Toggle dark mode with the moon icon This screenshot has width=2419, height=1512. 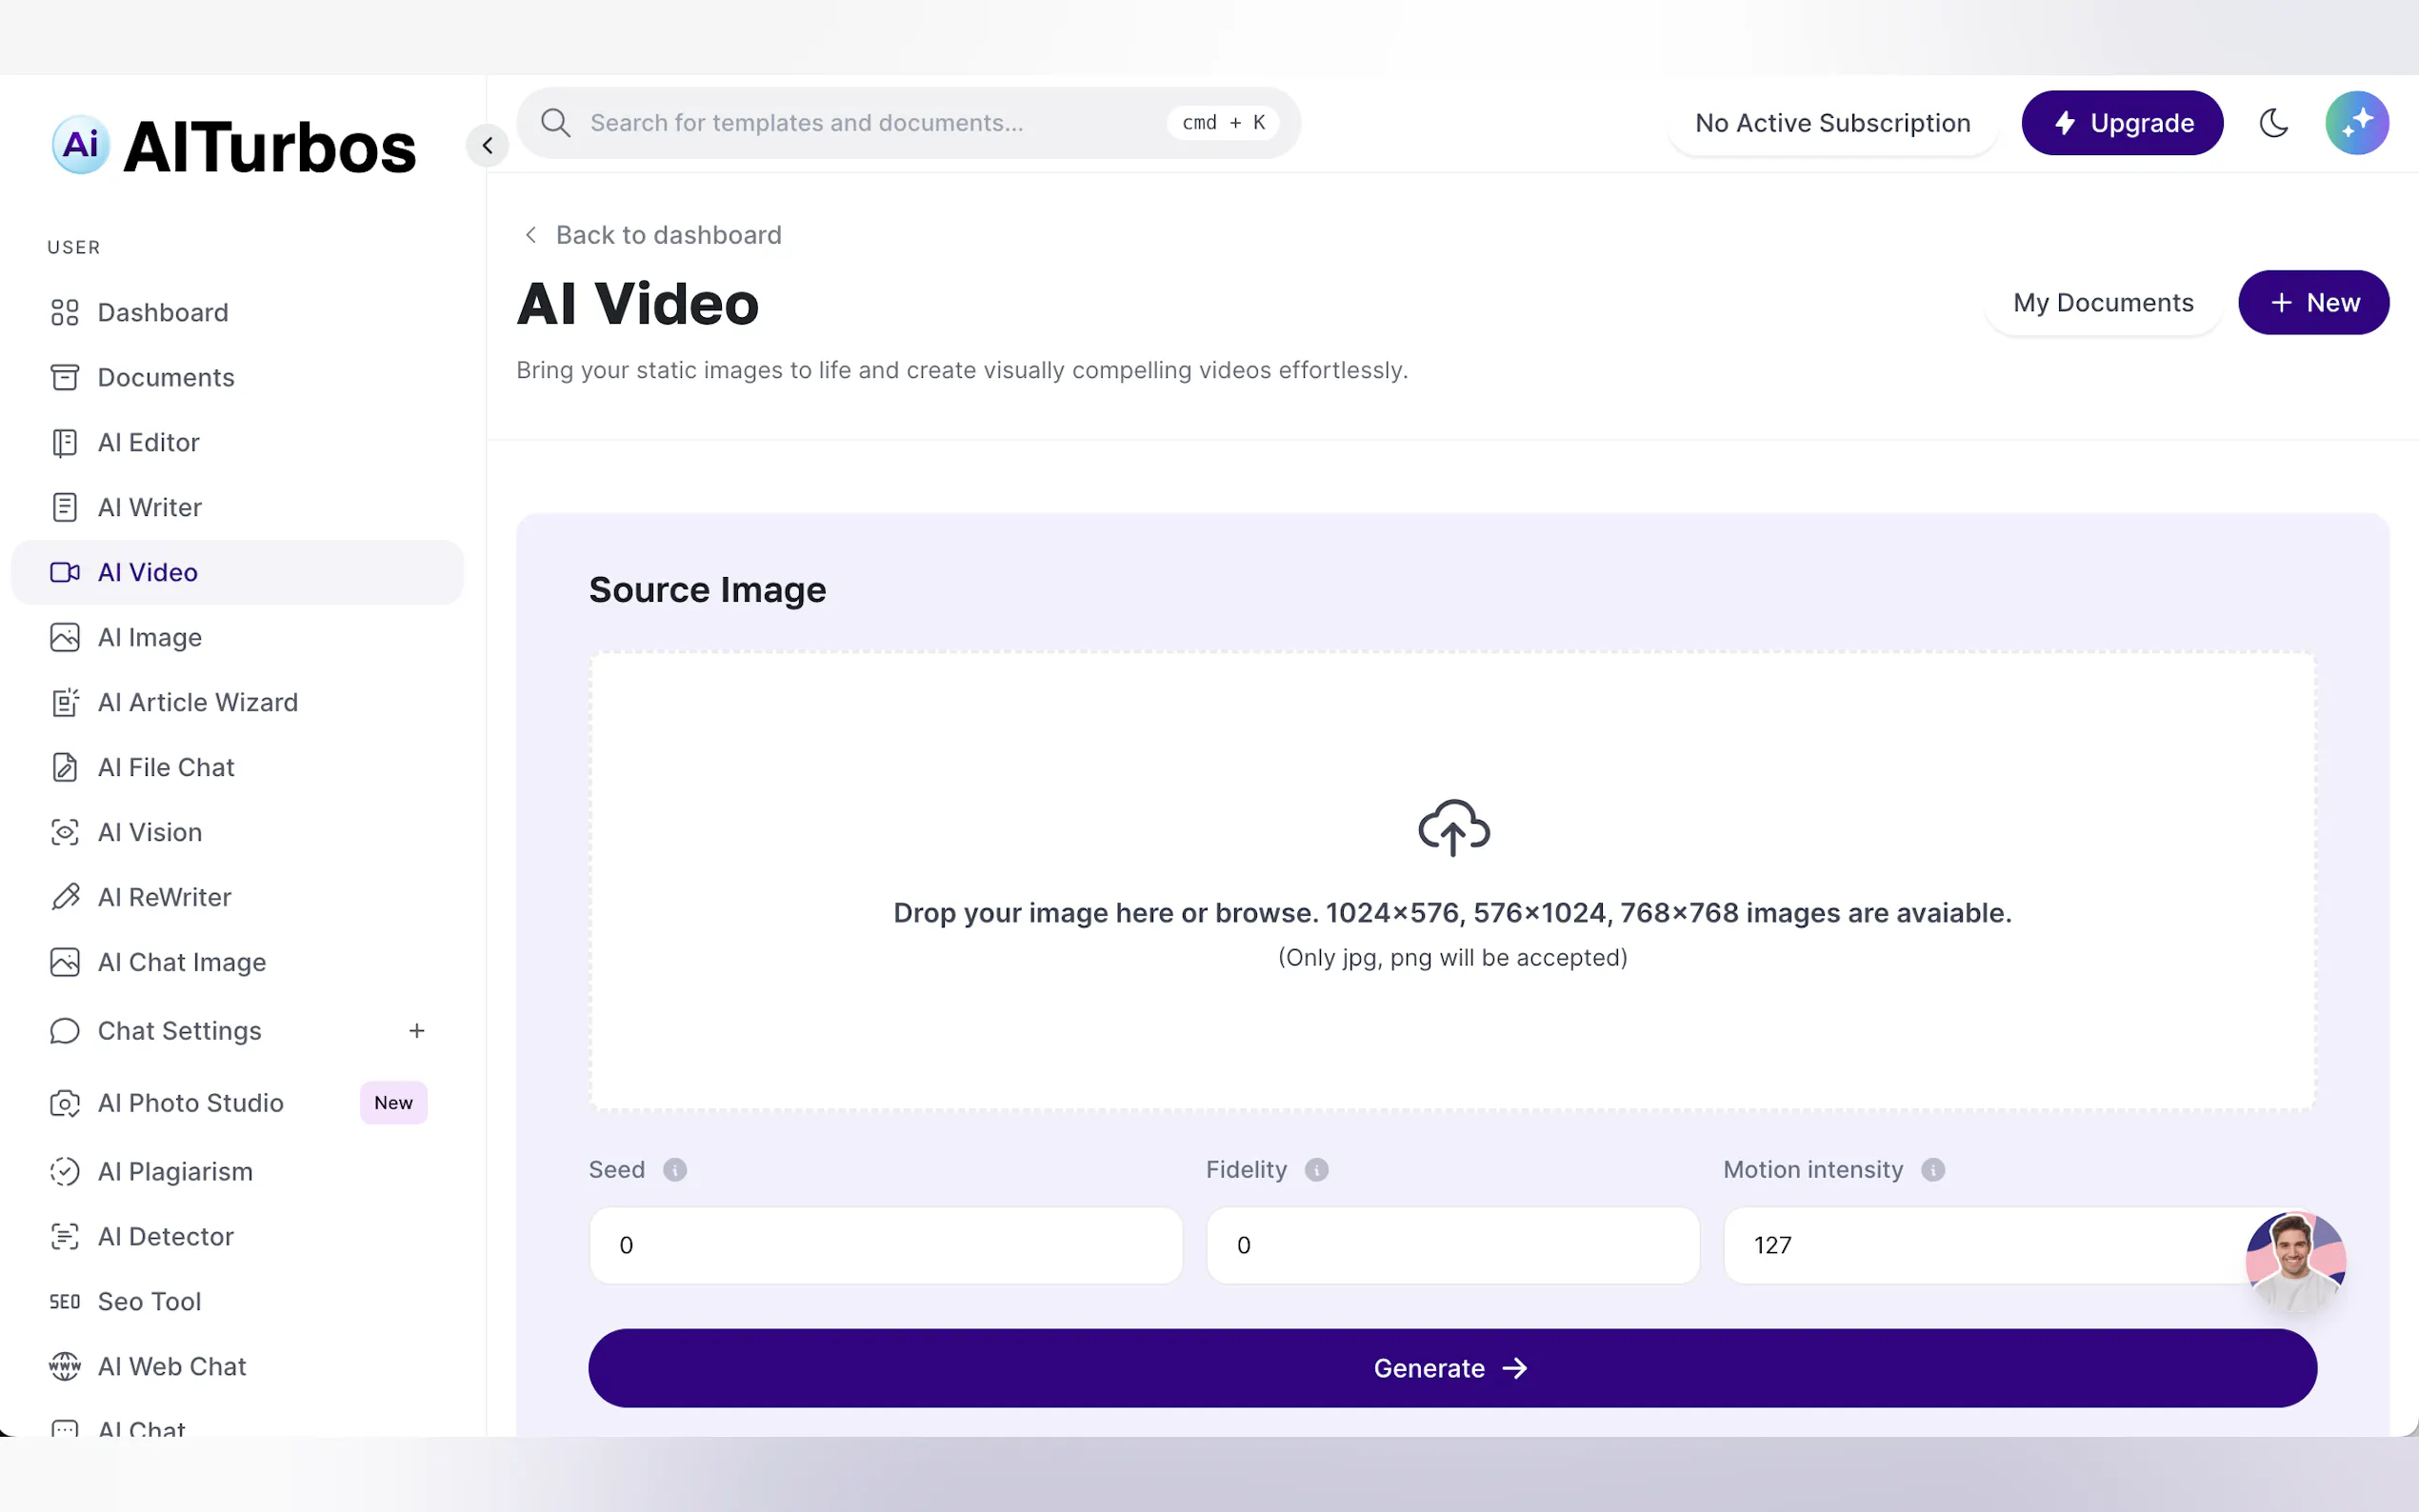point(2273,123)
